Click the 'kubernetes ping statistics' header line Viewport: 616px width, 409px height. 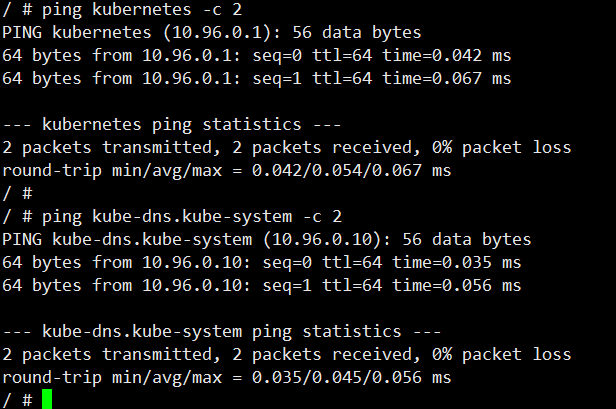[172, 125]
